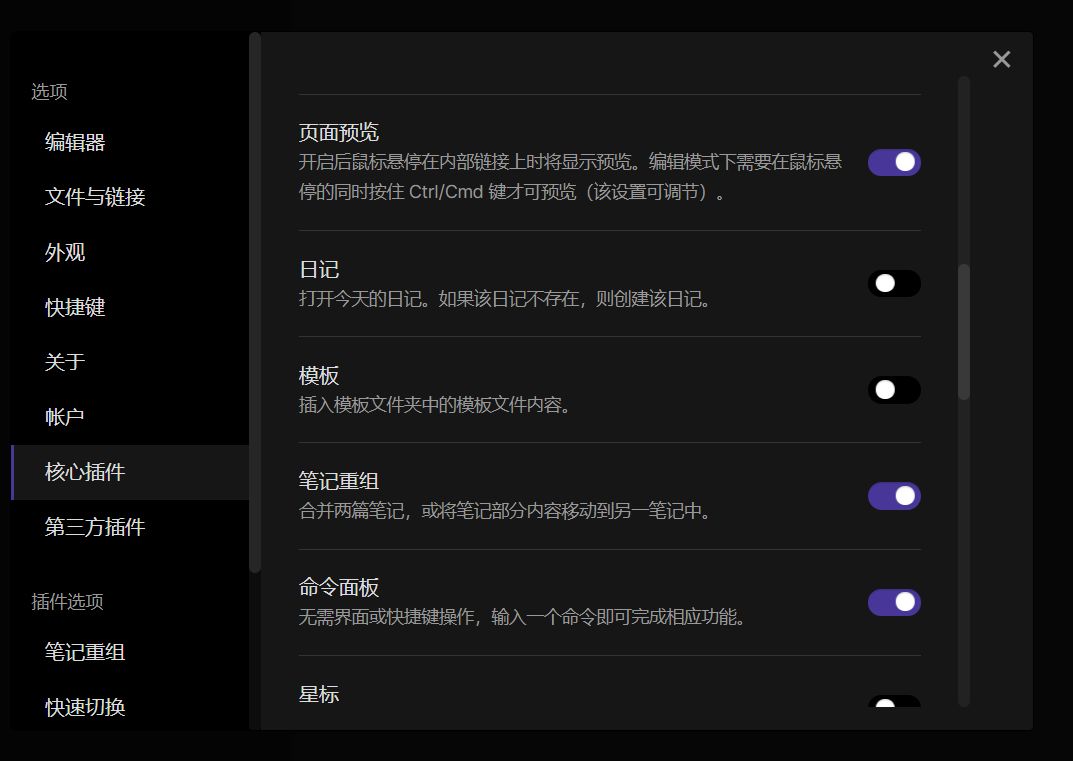The image size is (1073, 761).
Task: 打开关于页面
Action: [64, 362]
